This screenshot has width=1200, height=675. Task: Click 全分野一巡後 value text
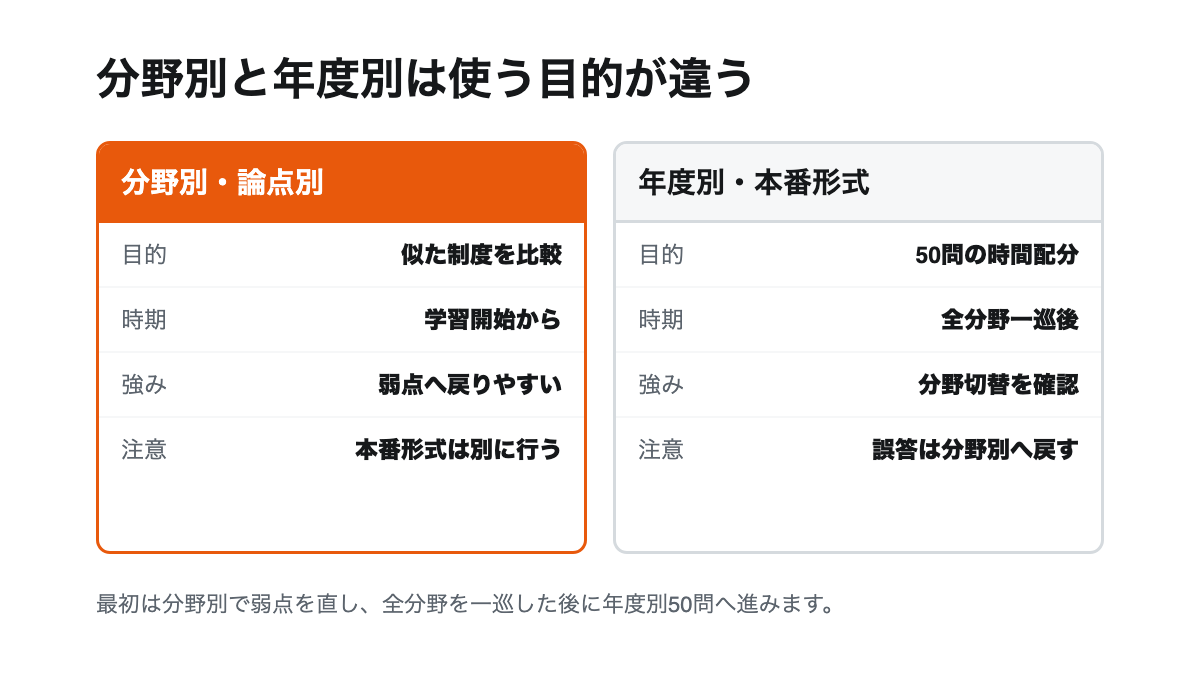[1010, 320]
